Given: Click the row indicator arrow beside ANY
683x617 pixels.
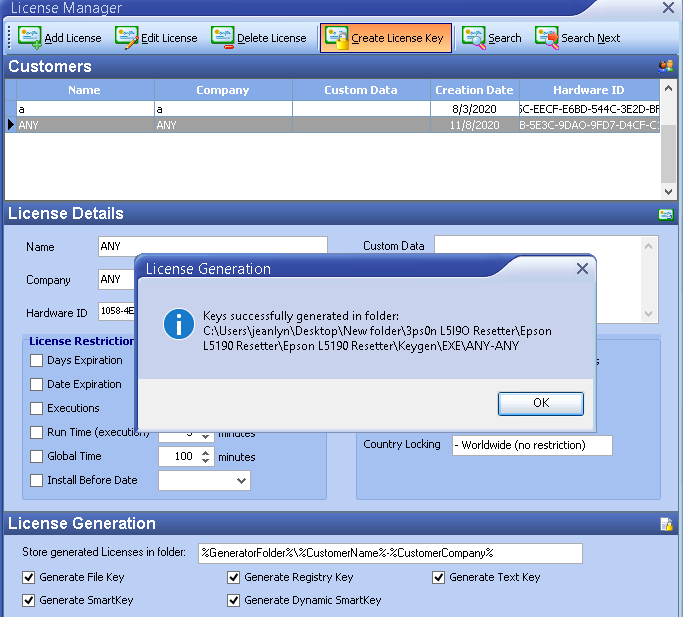Looking at the screenshot, I should click(11, 125).
